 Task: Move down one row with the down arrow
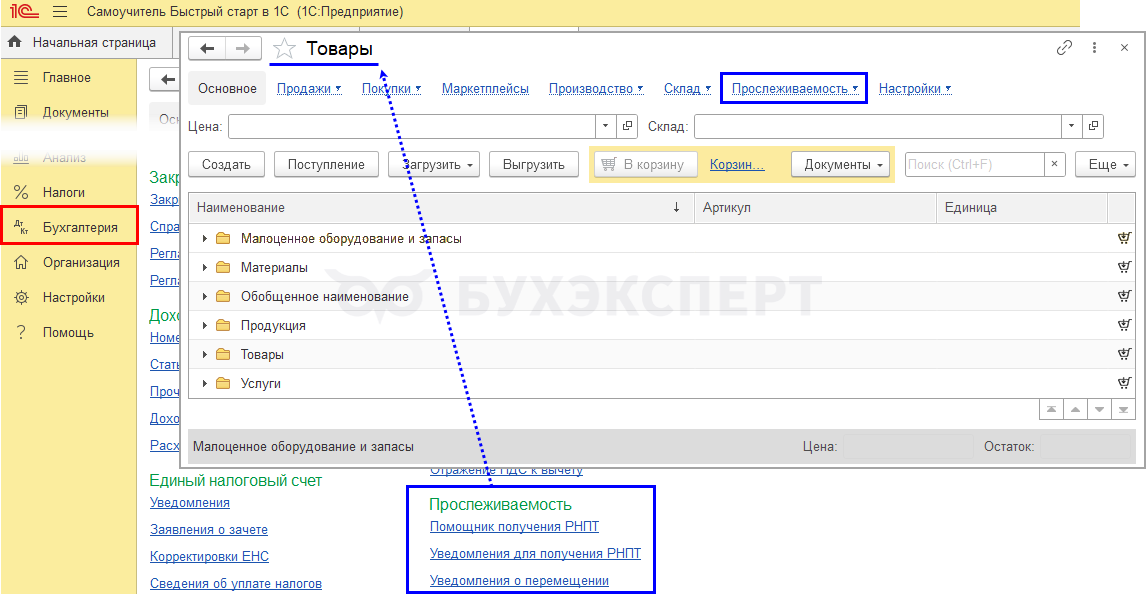click(1099, 409)
